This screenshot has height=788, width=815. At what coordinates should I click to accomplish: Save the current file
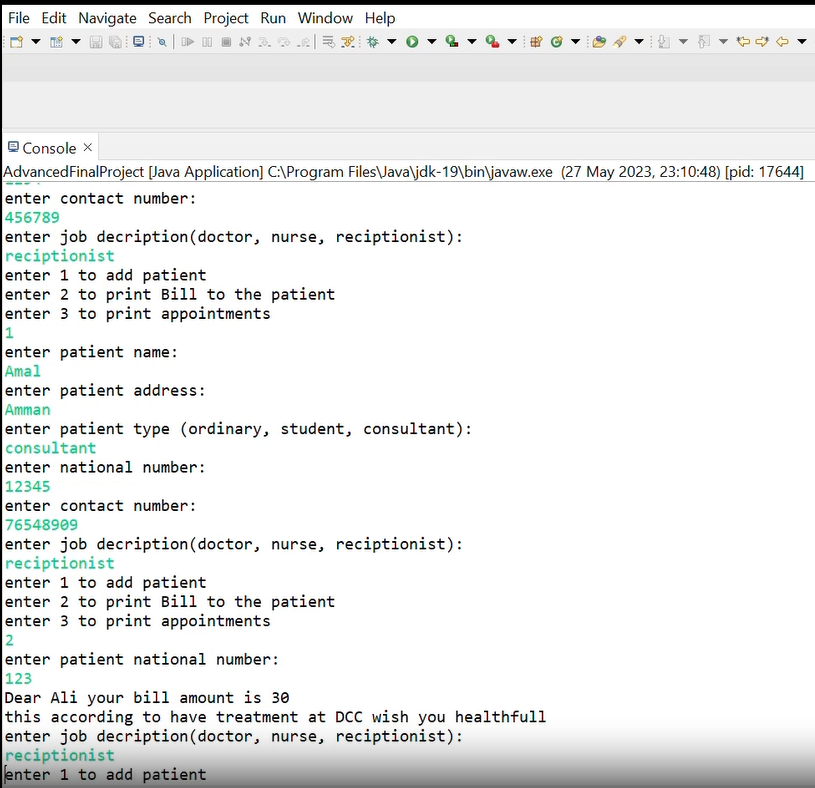96,40
